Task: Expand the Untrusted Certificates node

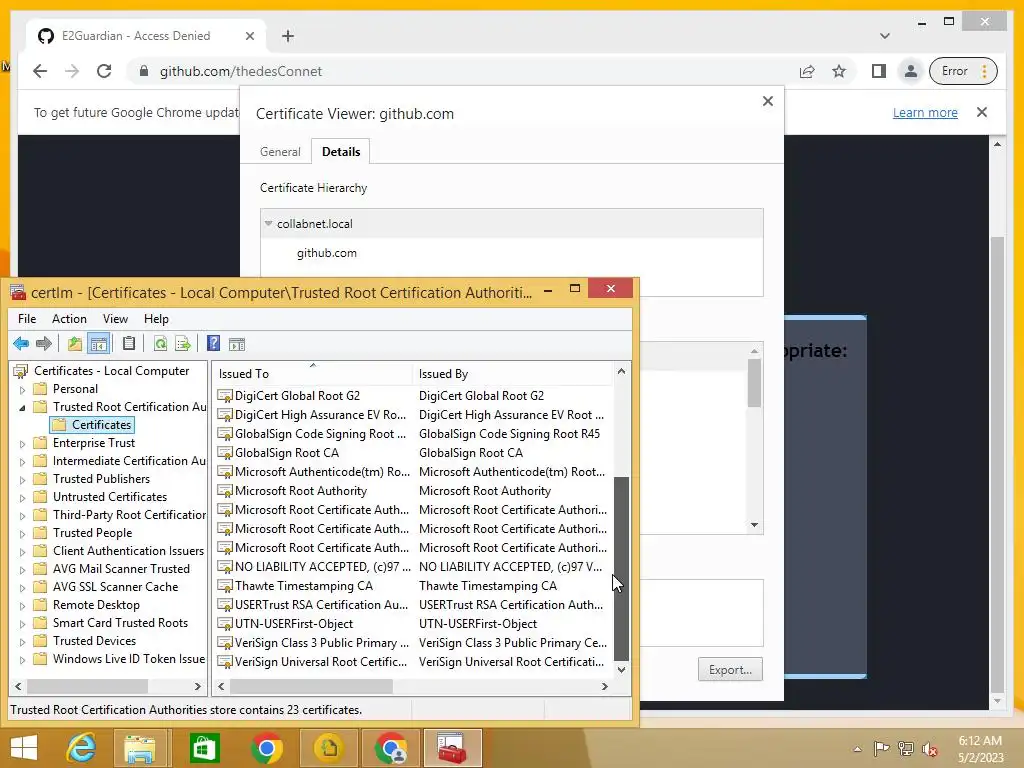Action: (x=22, y=498)
